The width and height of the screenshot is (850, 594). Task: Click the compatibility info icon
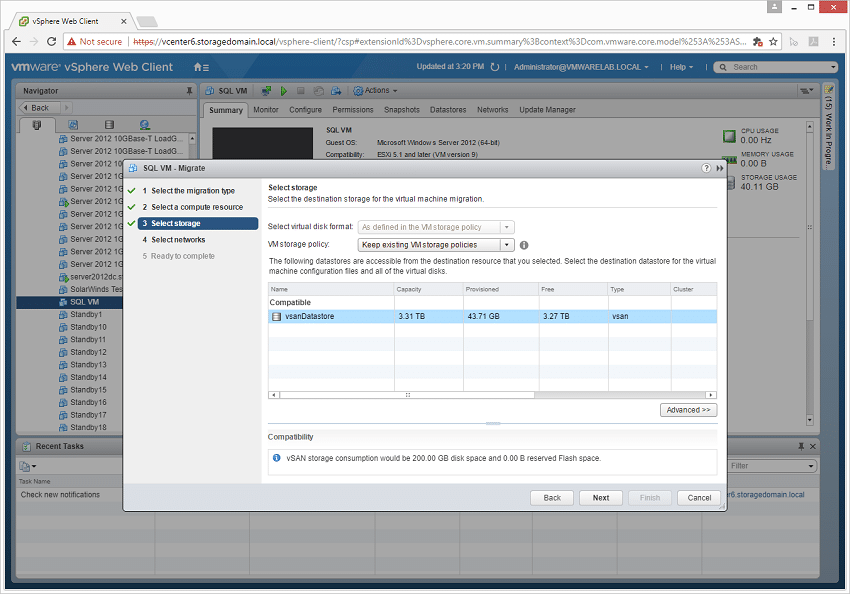pyautogui.click(x=276, y=458)
